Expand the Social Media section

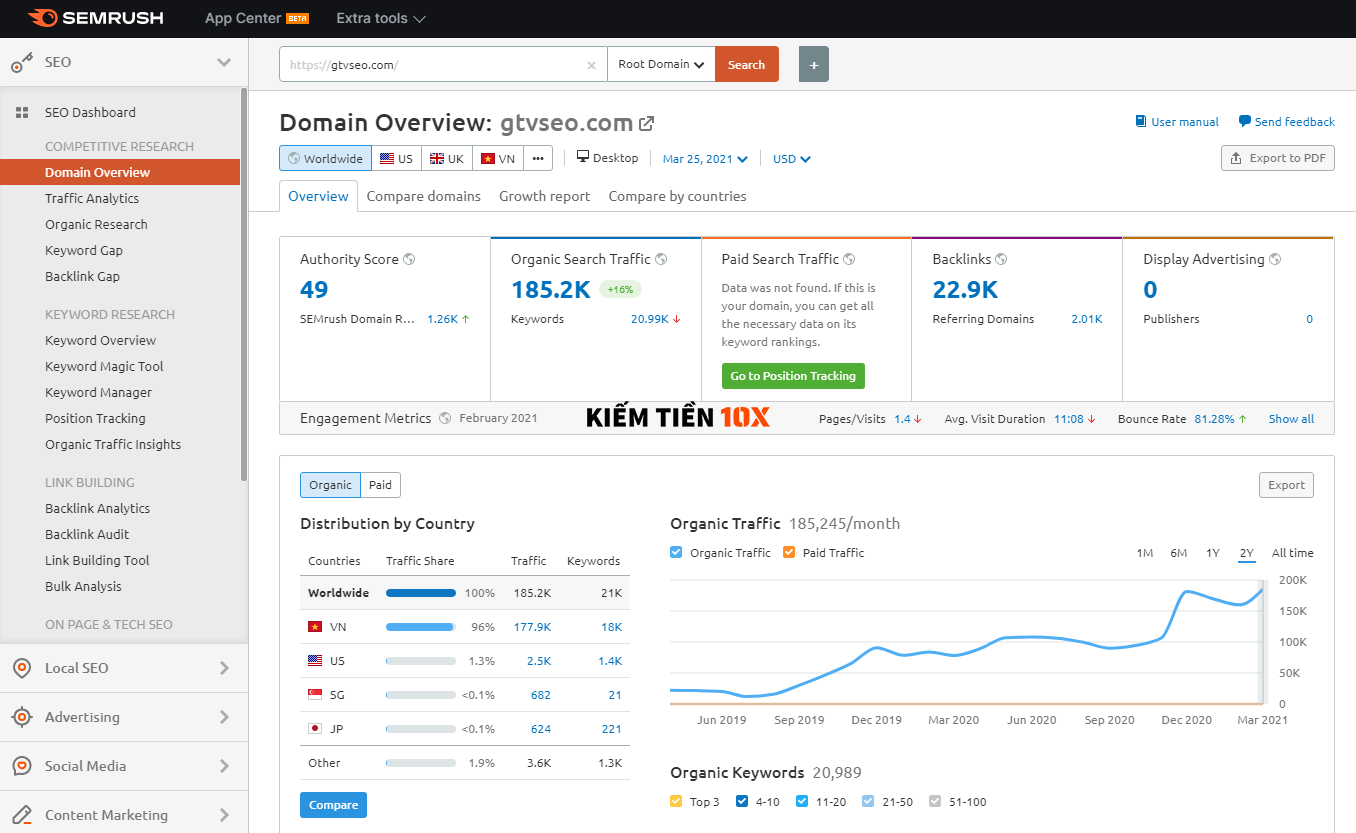click(x=224, y=766)
